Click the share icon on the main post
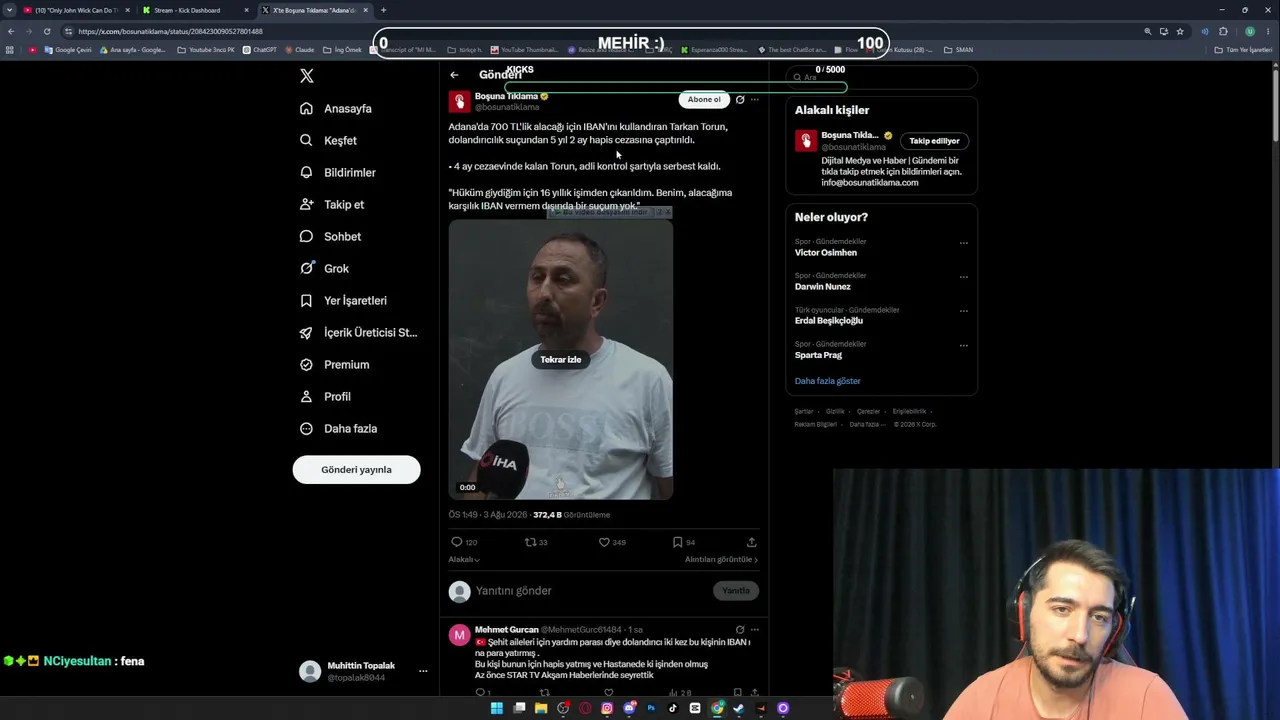Image resolution: width=1280 pixels, height=720 pixels. point(752,542)
